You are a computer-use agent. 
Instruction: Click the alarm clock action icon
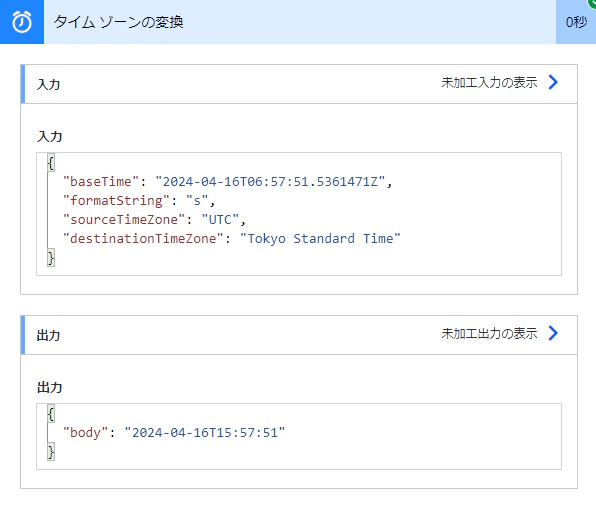[x=22, y=22]
